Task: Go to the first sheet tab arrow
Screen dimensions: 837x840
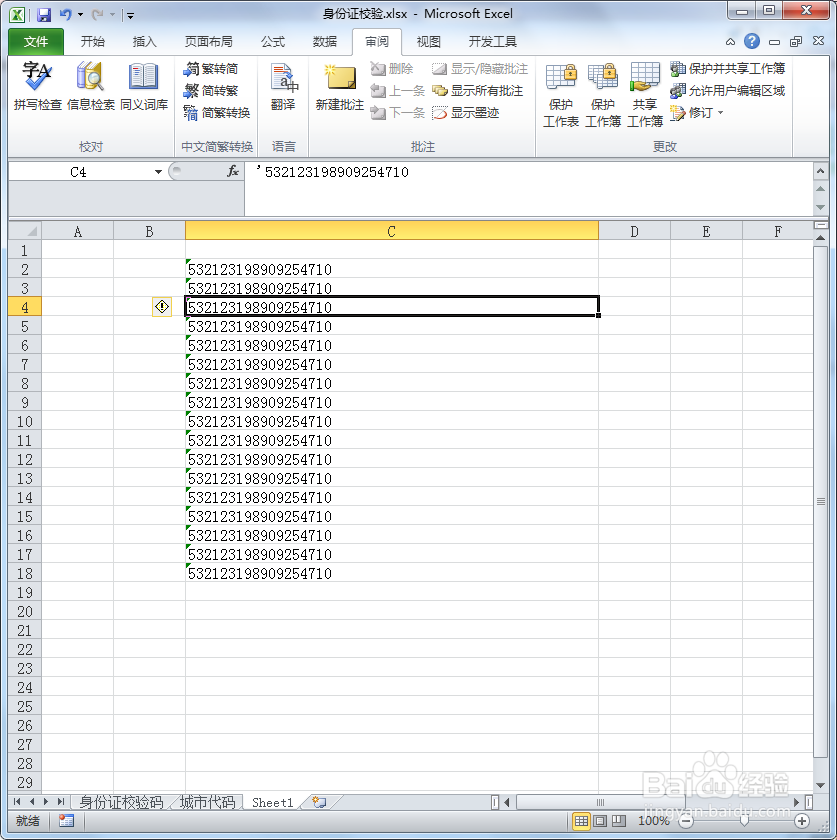Action: click(x=17, y=801)
